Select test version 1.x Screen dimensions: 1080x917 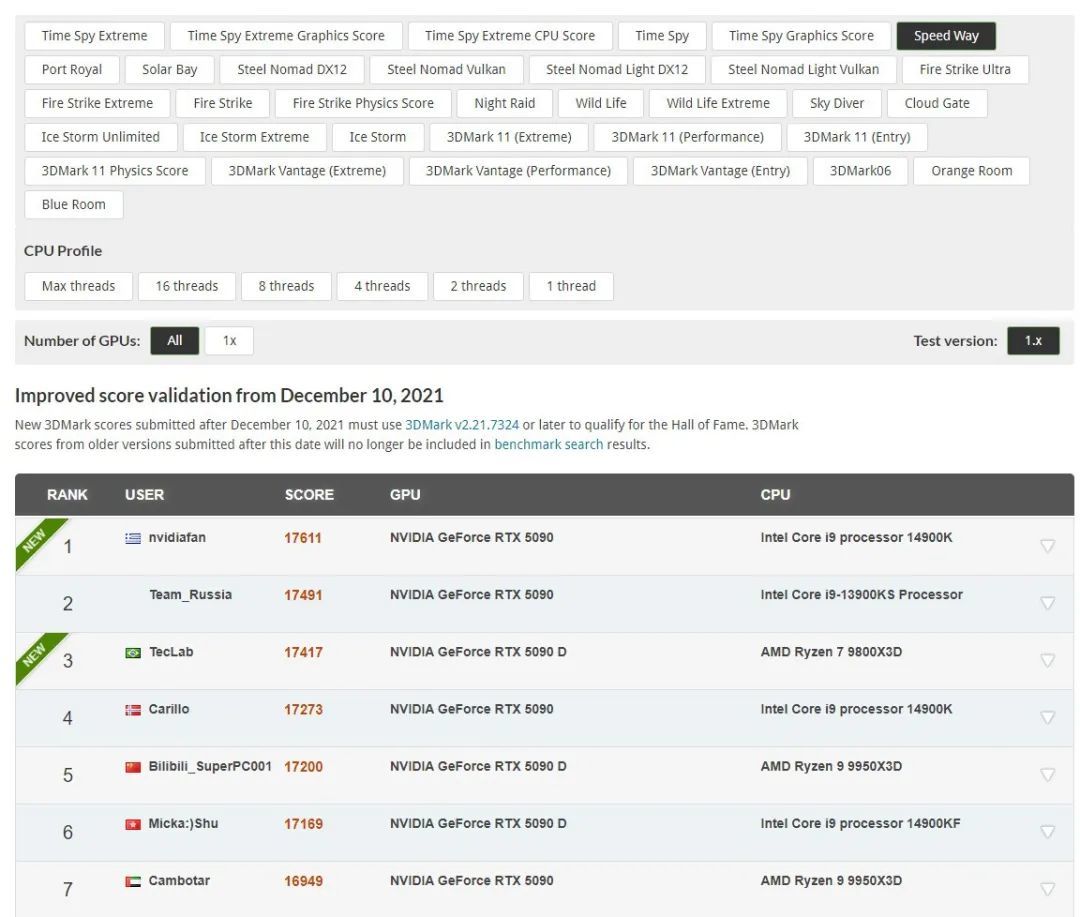[1033, 340]
